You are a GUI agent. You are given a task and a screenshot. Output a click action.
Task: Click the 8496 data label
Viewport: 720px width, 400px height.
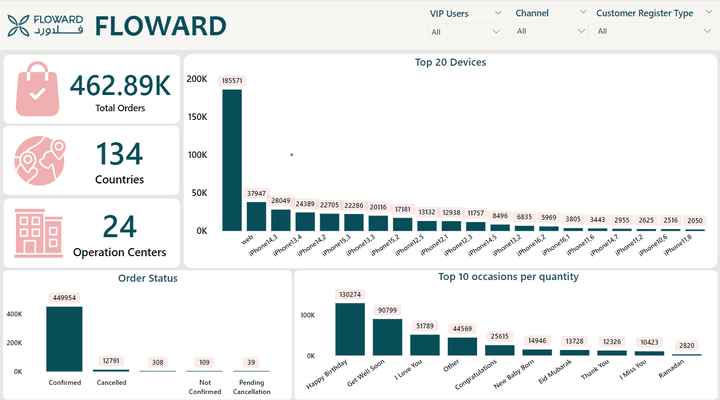500,216
